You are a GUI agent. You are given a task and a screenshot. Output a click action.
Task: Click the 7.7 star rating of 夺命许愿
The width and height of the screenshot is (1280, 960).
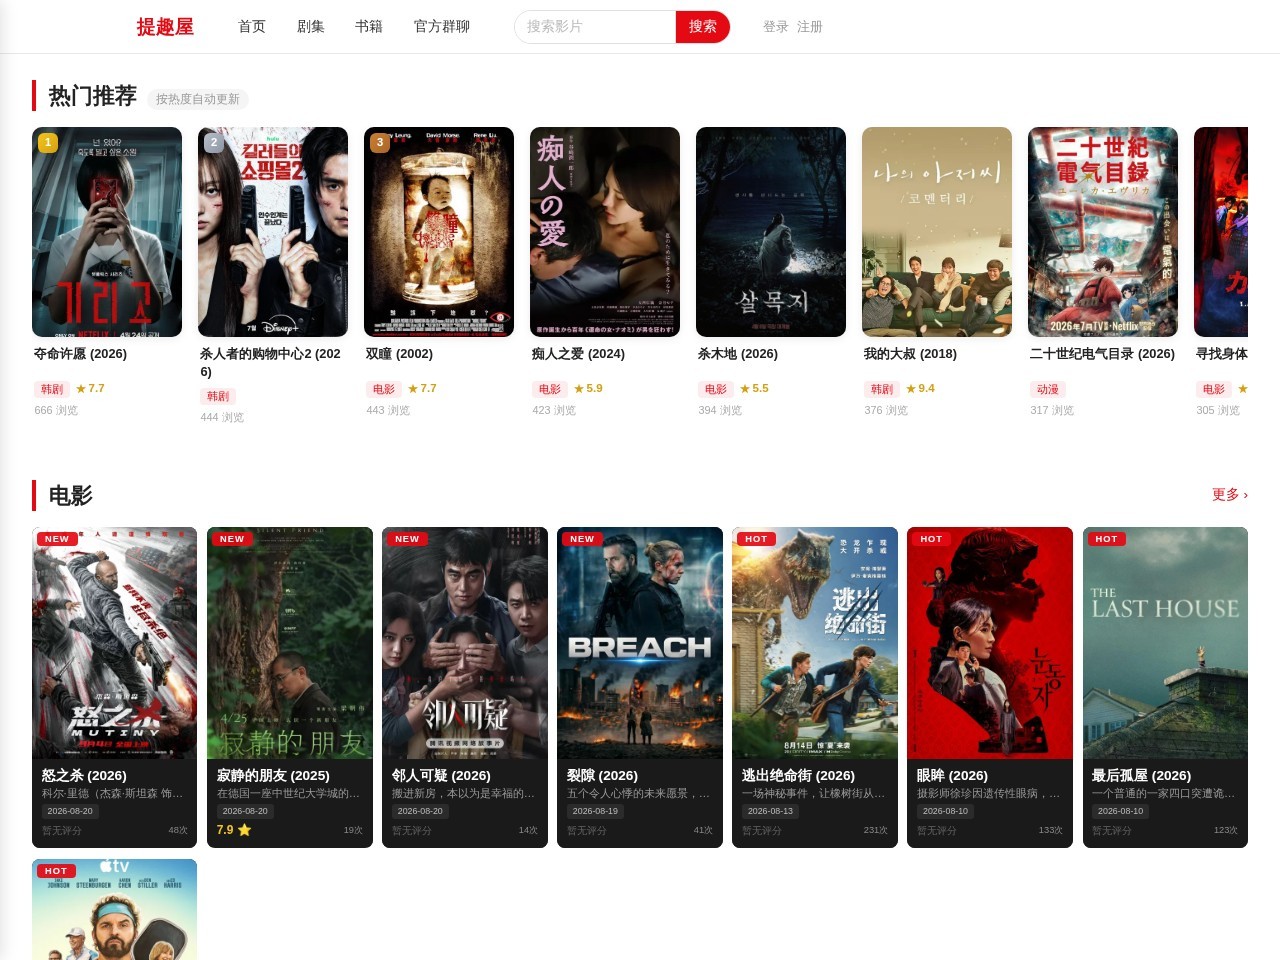coord(90,388)
